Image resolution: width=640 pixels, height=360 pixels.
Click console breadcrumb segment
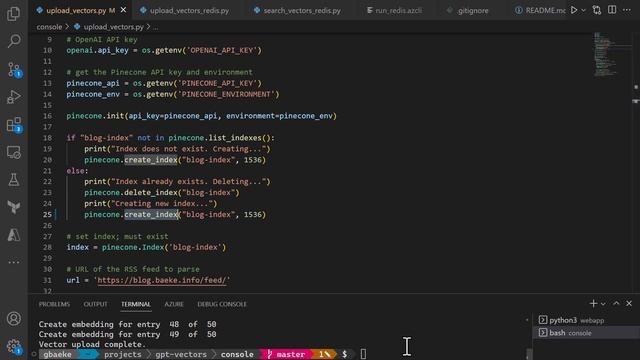click(x=49, y=27)
